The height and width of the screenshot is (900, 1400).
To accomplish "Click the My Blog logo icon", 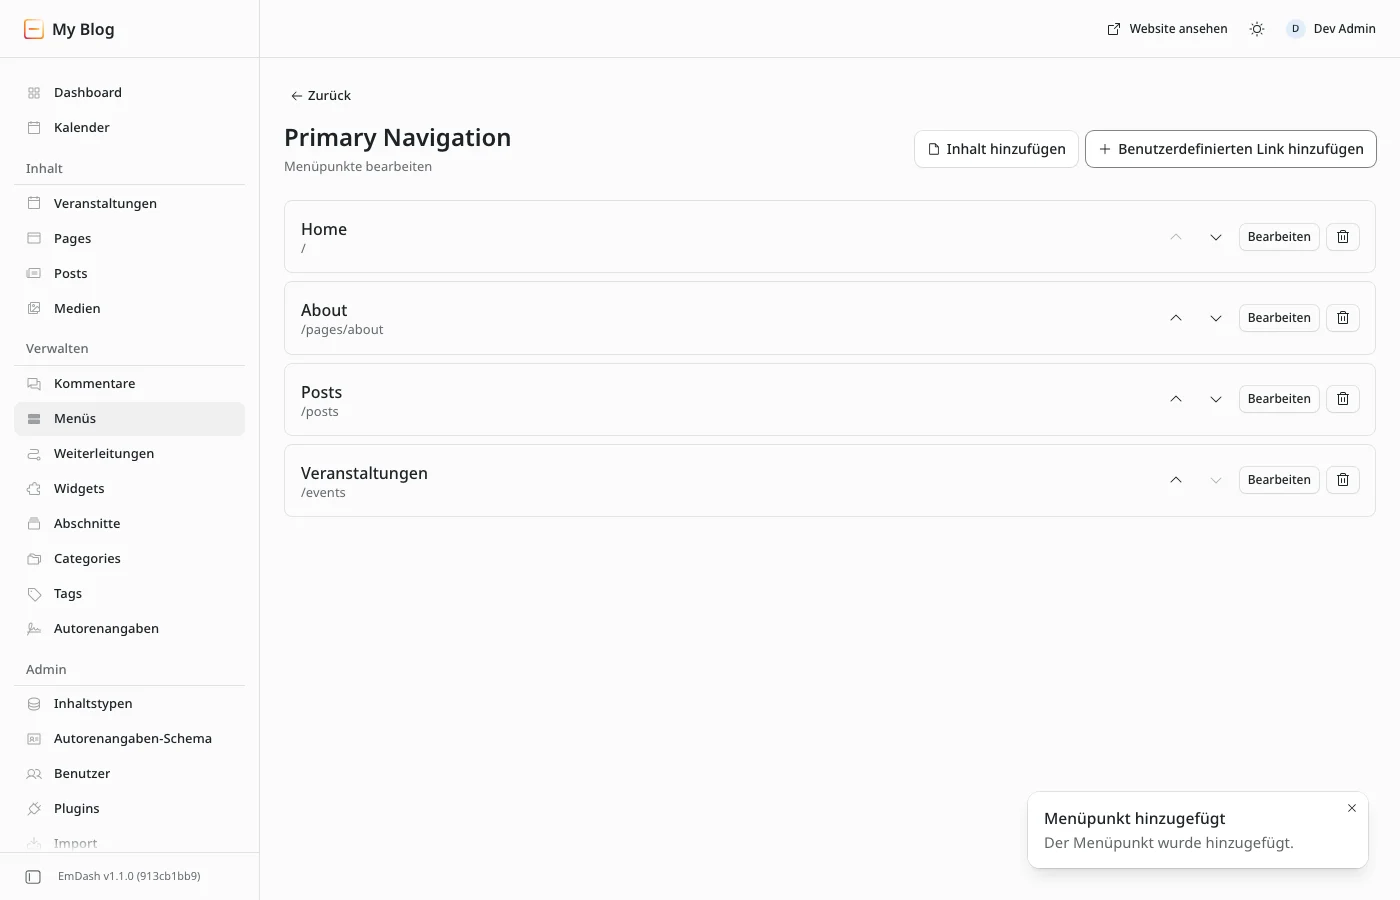I will point(34,29).
